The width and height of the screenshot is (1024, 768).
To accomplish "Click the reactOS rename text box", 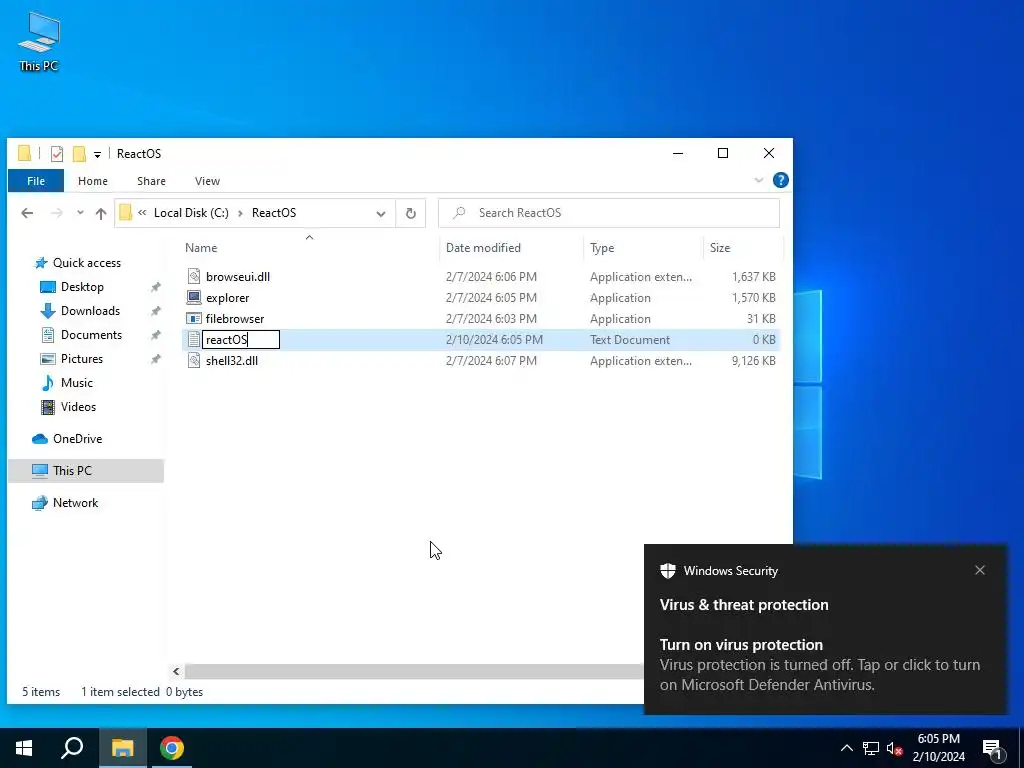I will pos(240,340).
